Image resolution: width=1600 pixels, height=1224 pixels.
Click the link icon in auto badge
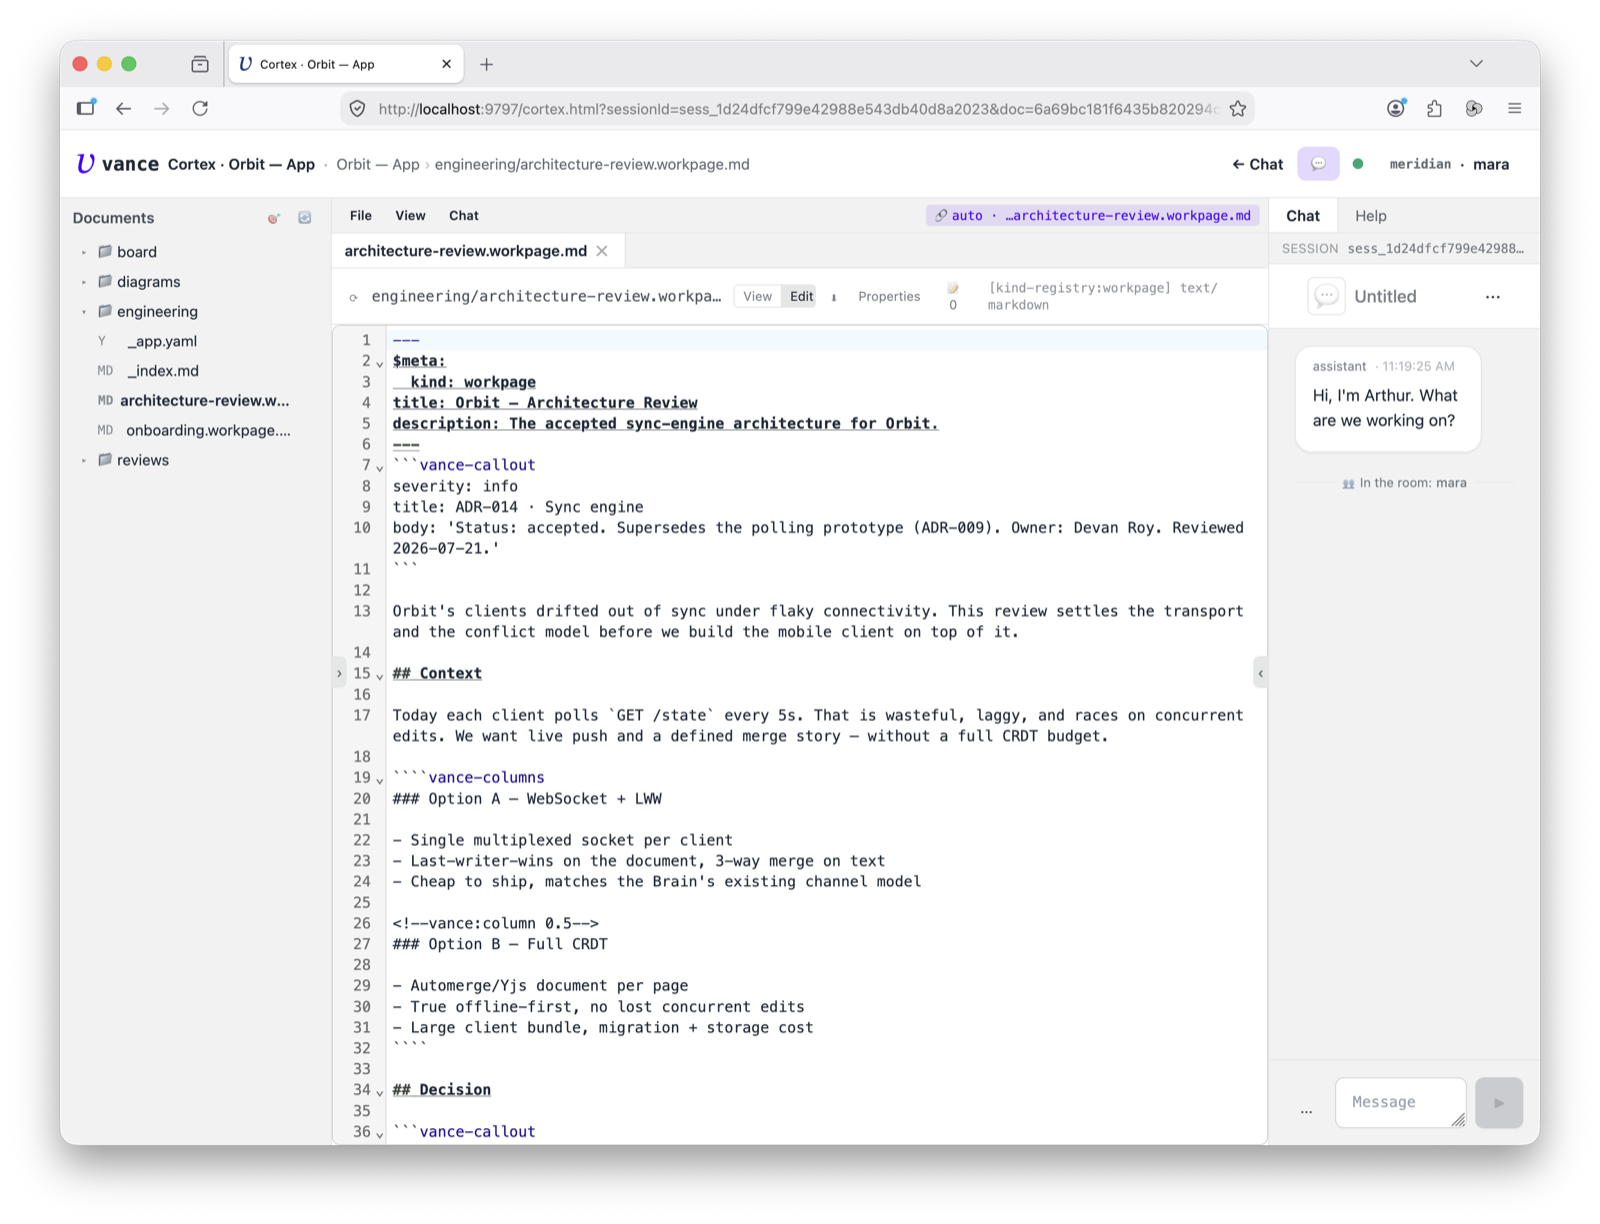click(x=940, y=216)
